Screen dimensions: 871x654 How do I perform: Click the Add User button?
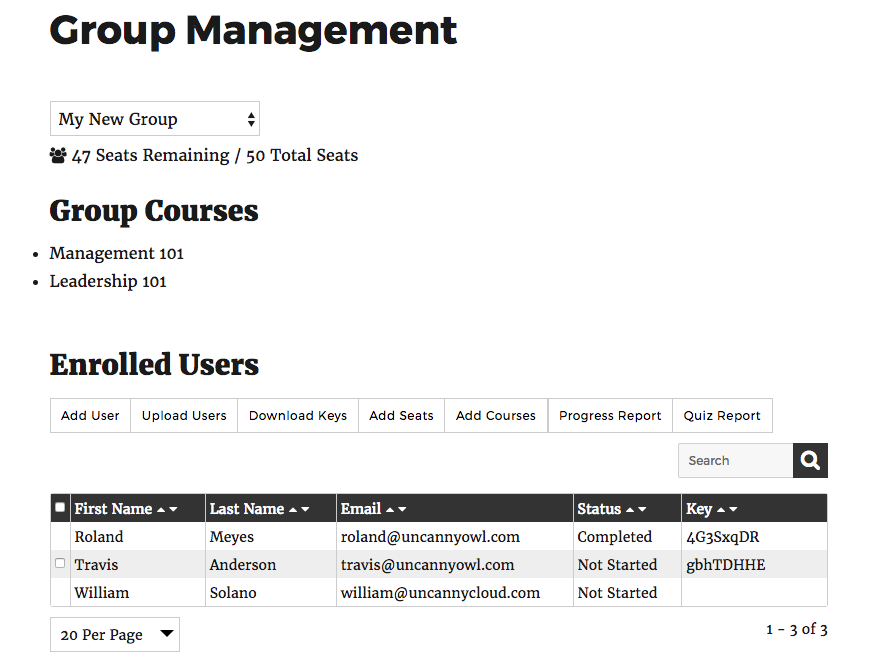coord(90,416)
